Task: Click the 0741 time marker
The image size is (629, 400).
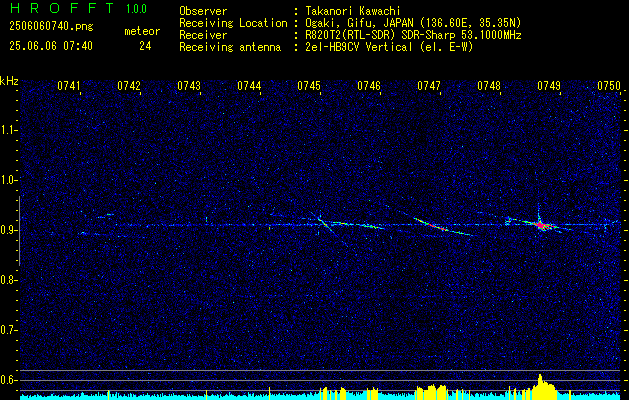Action: 69,86
